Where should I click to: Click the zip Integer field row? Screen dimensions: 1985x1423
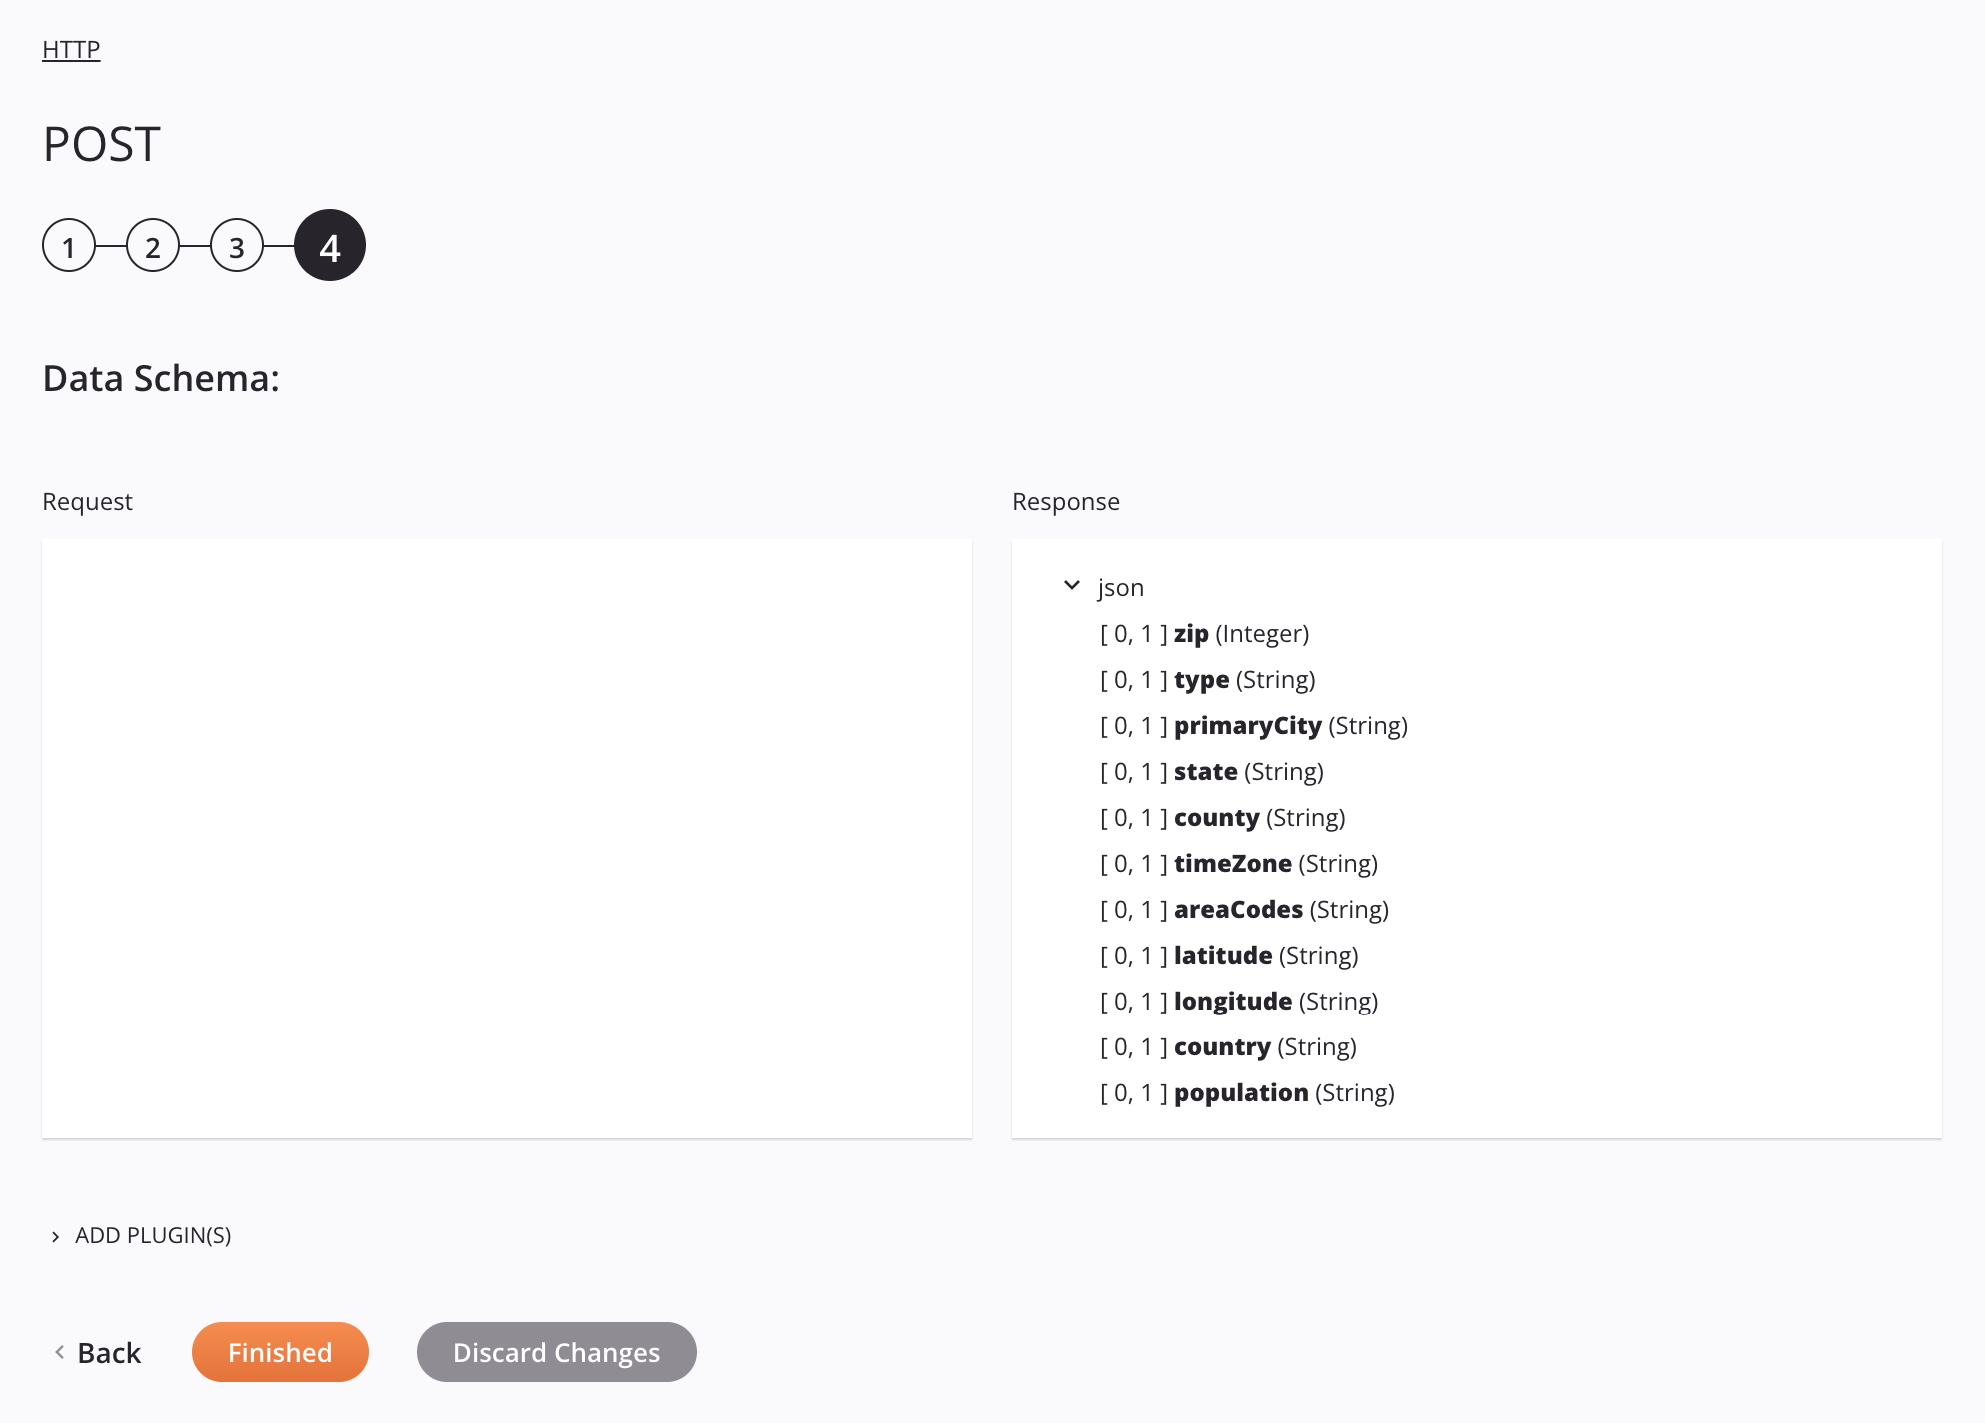[1203, 633]
